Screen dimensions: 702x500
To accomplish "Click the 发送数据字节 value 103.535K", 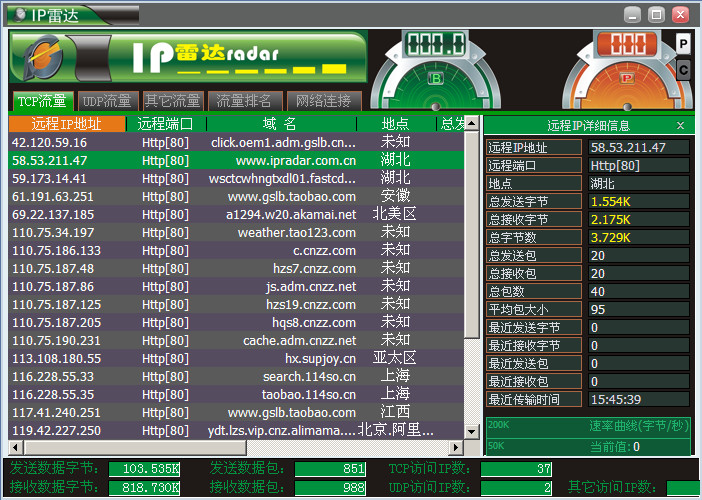I will pos(144,469).
